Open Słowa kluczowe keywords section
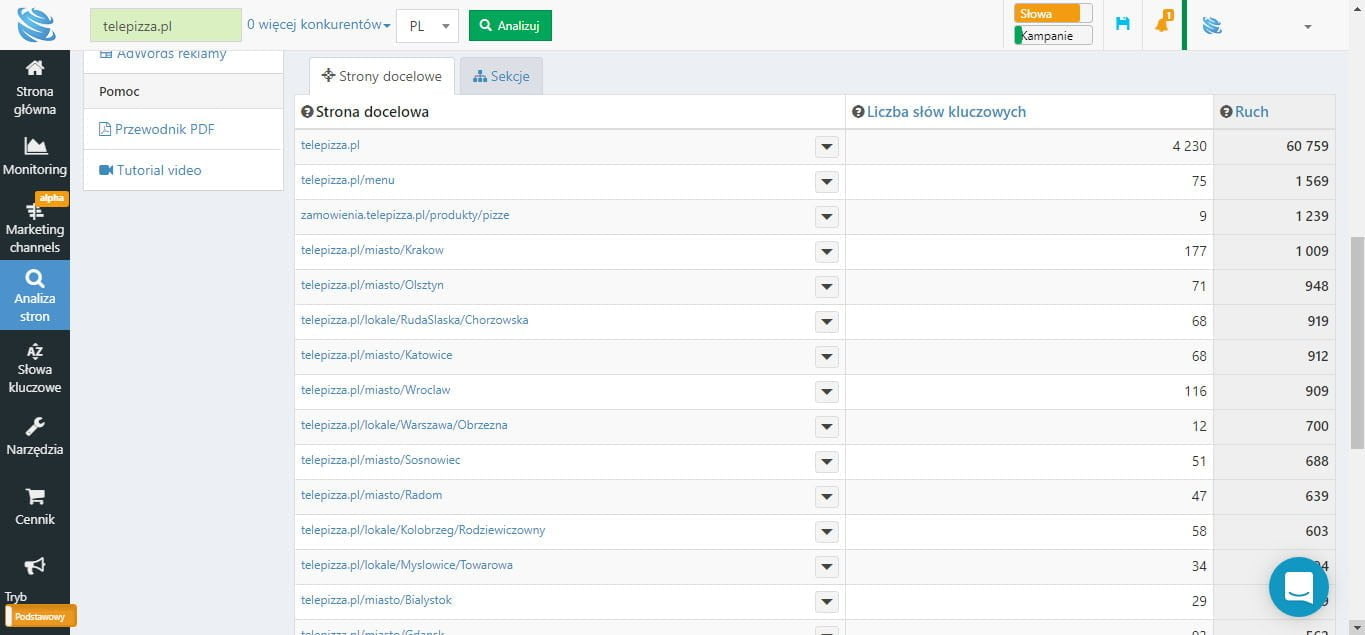The width and height of the screenshot is (1365, 635). coord(35,351)
